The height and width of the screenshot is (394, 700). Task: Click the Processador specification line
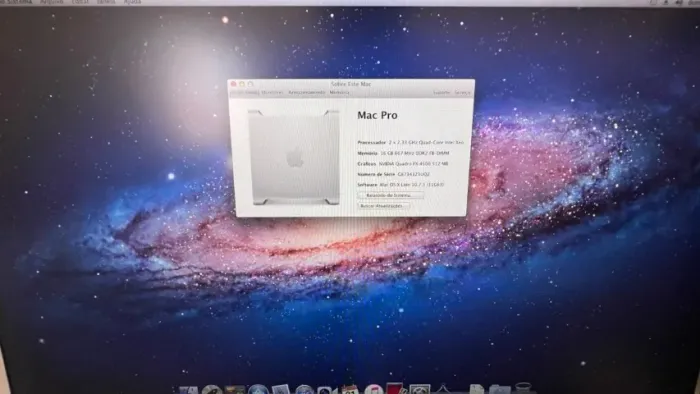click(x=410, y=142)
